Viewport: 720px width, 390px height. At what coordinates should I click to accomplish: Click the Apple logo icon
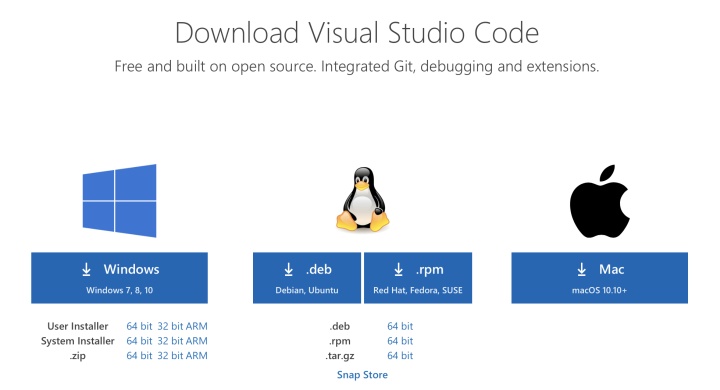600,201
